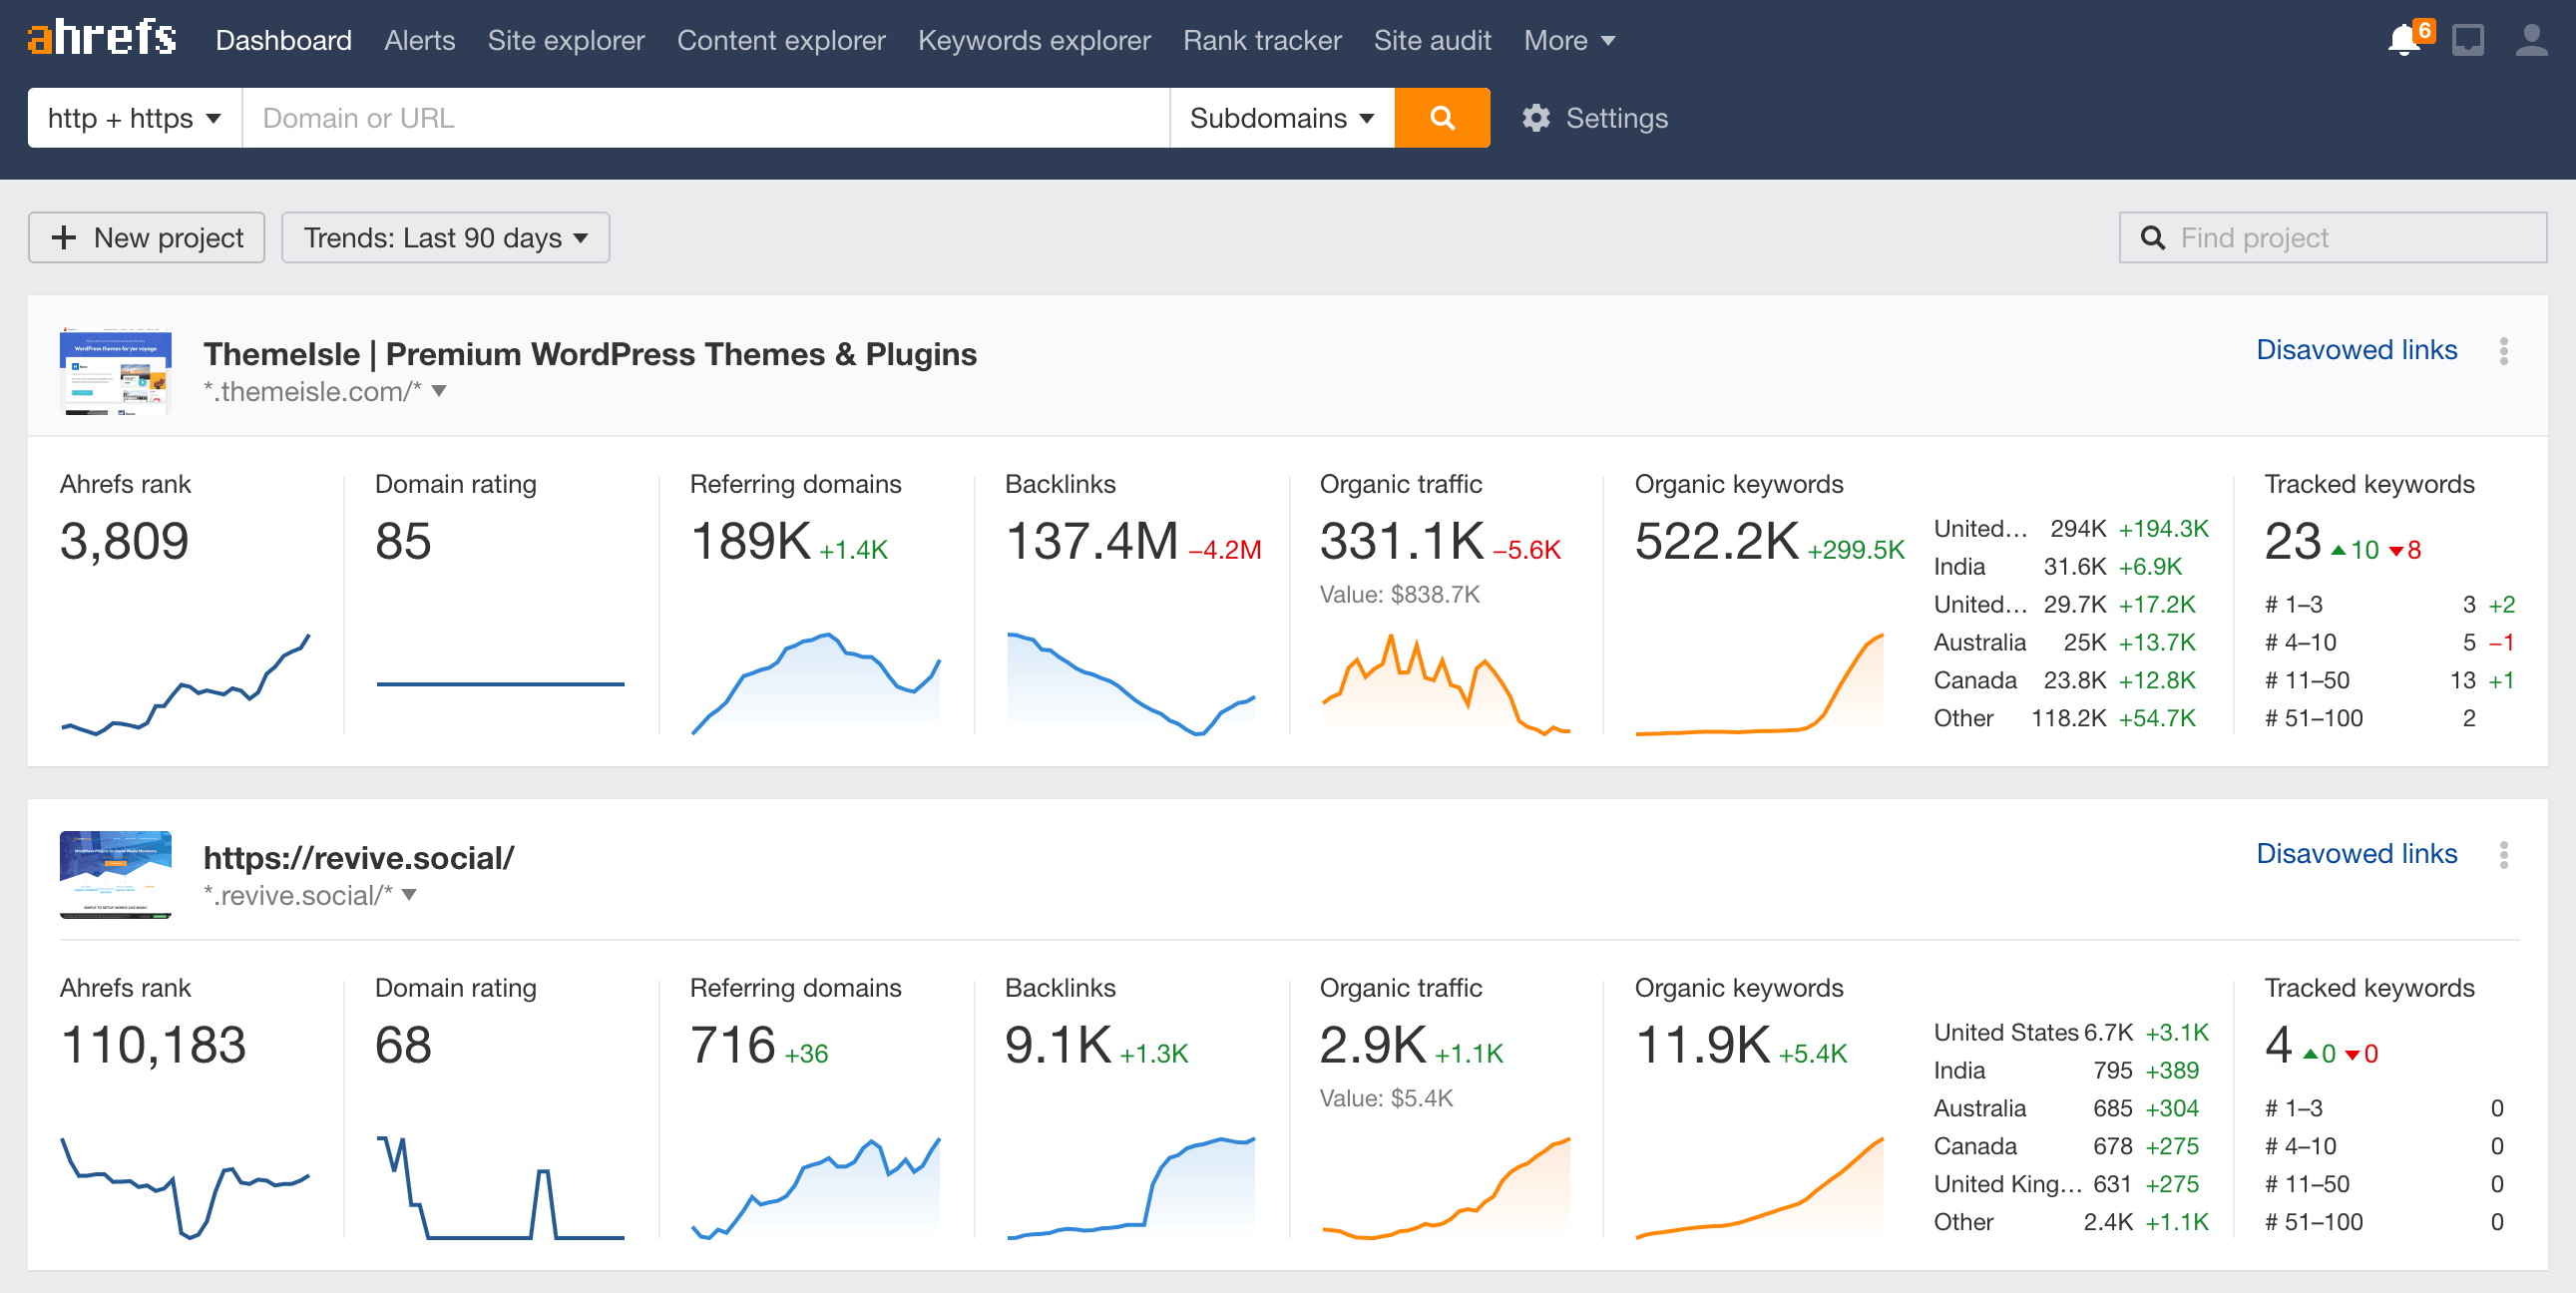Create a New project

(146, 237)
